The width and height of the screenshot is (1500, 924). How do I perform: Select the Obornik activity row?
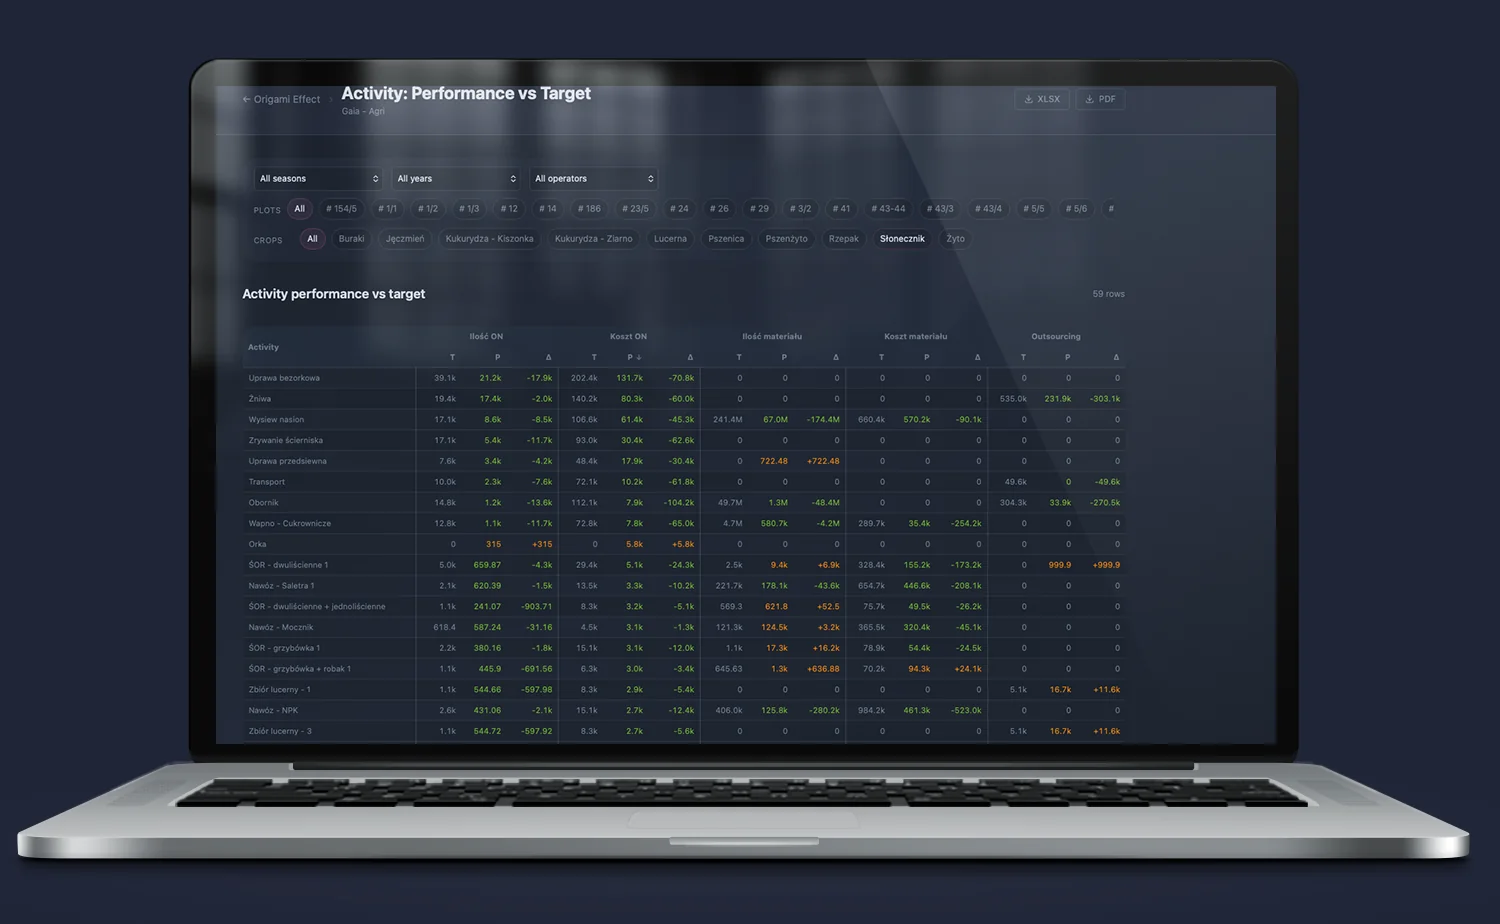coord(684,503)
